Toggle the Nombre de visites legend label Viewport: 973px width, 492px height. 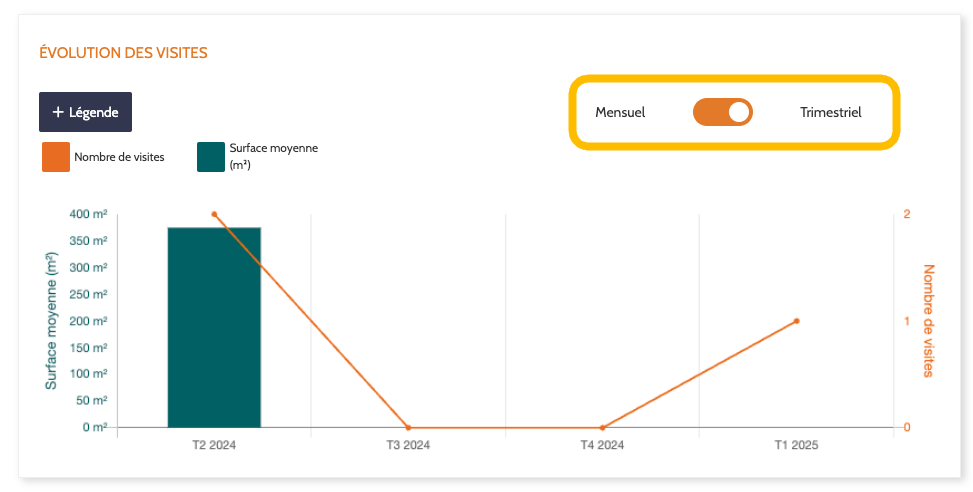pyautogui.click(x=119, y=157)
